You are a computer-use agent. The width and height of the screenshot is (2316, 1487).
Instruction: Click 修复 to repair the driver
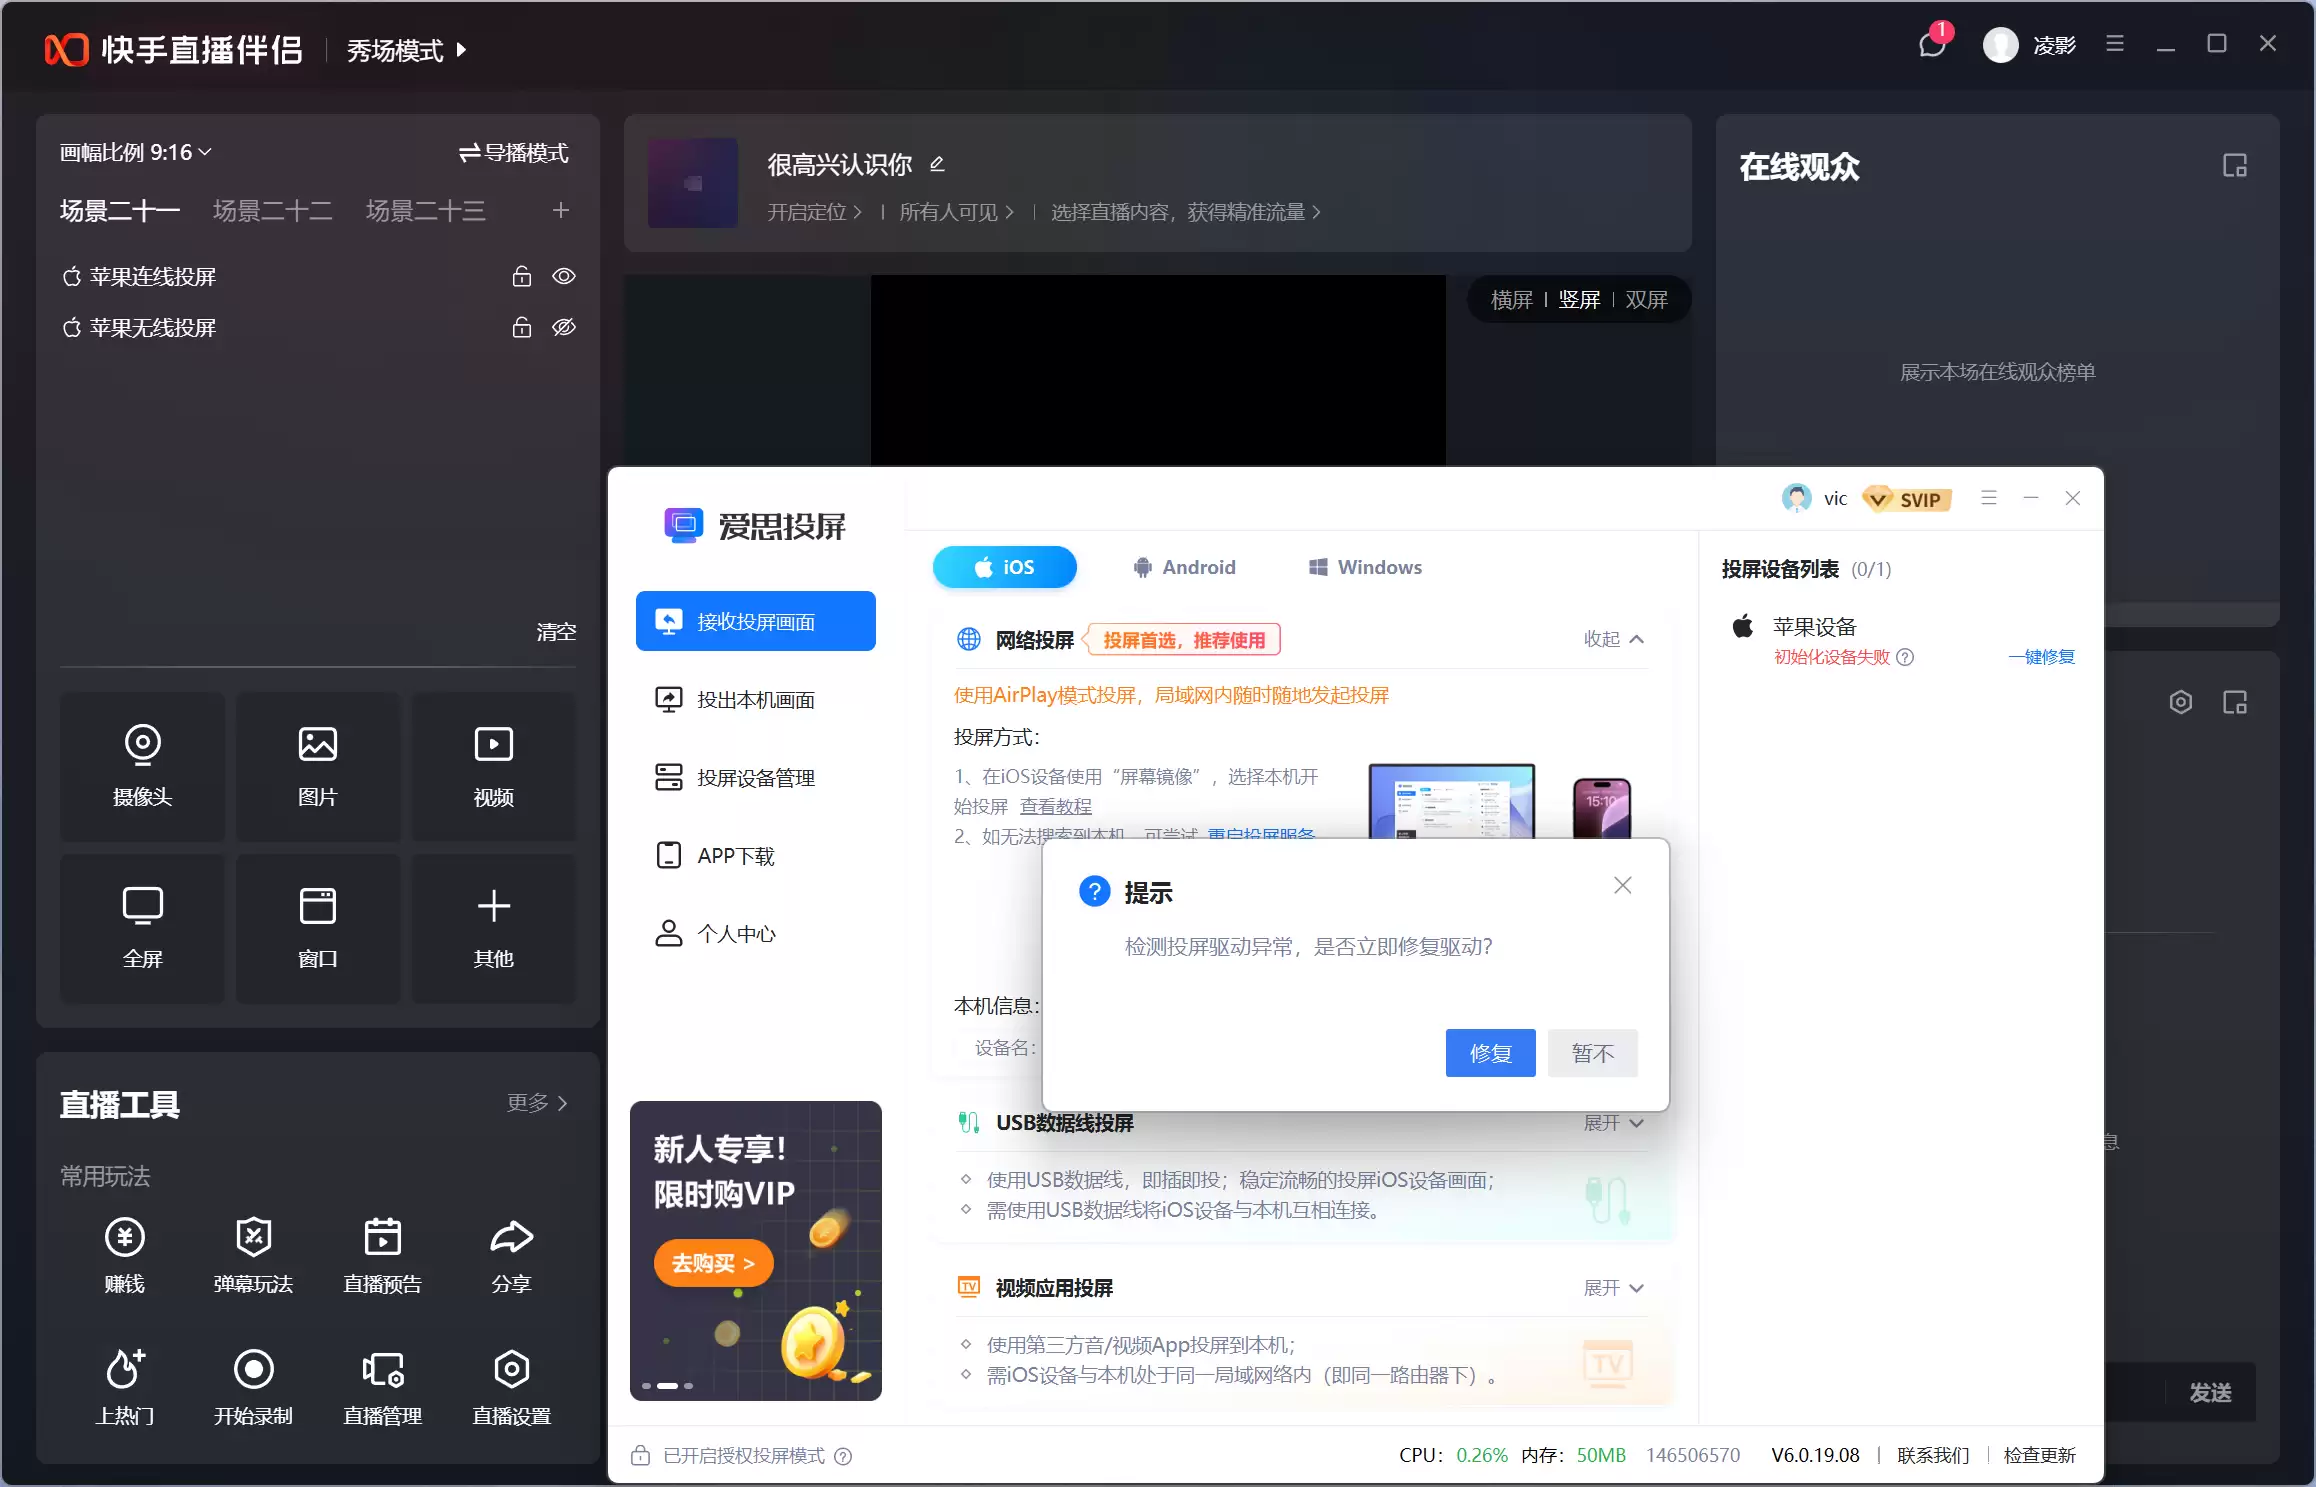click(x=1490, y=1053)
